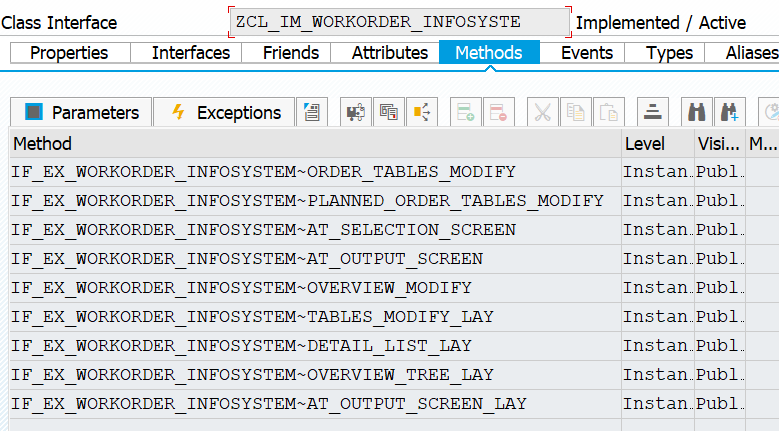
Task: Click the M... column header
Action: click(763, 144)
